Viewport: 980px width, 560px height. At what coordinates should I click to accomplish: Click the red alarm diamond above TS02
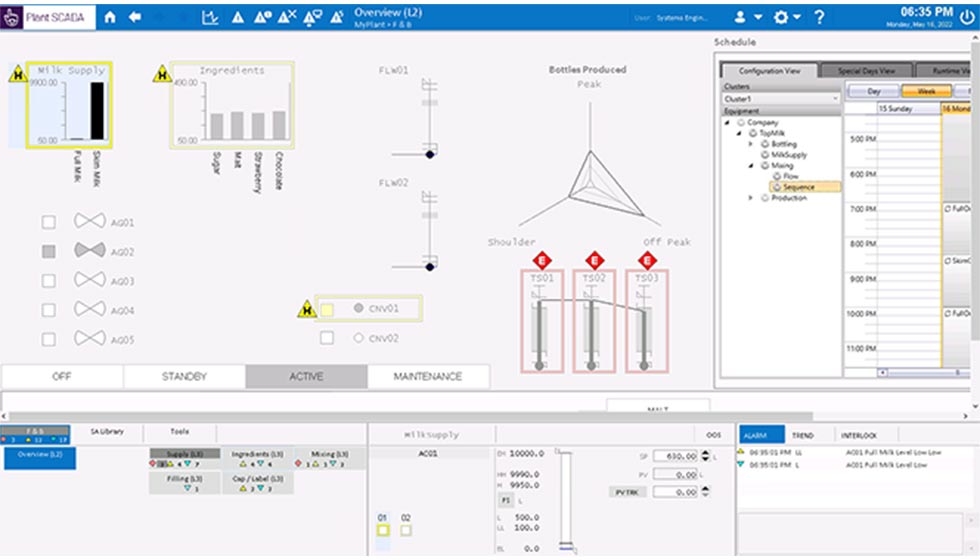click(595, 259)
